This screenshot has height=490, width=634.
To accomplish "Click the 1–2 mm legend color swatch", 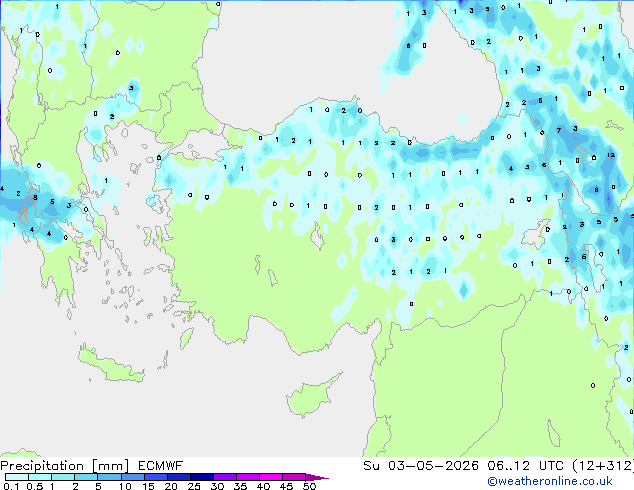I will (x=63, y=477).
